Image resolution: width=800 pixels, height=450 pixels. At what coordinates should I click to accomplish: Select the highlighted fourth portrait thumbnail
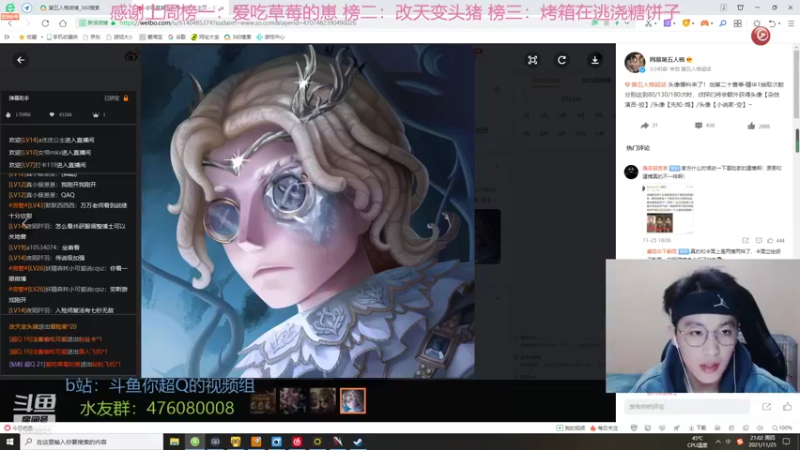(x=353, y=401)
